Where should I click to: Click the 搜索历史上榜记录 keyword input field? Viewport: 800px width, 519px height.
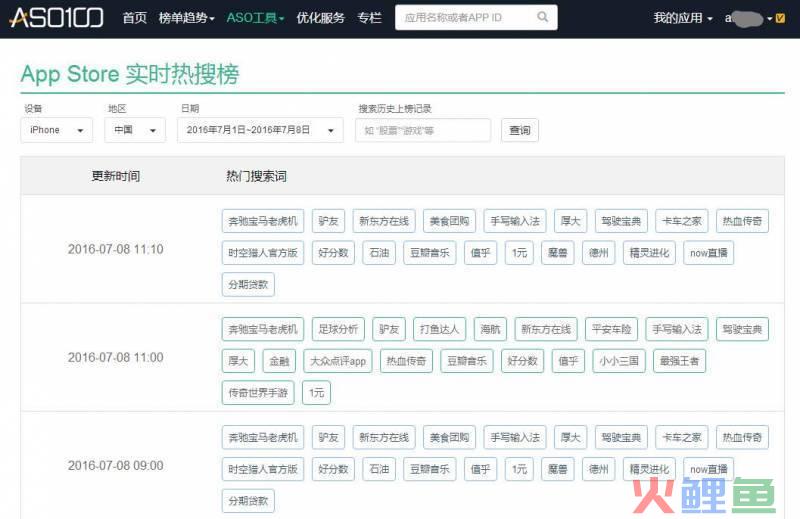423,131
